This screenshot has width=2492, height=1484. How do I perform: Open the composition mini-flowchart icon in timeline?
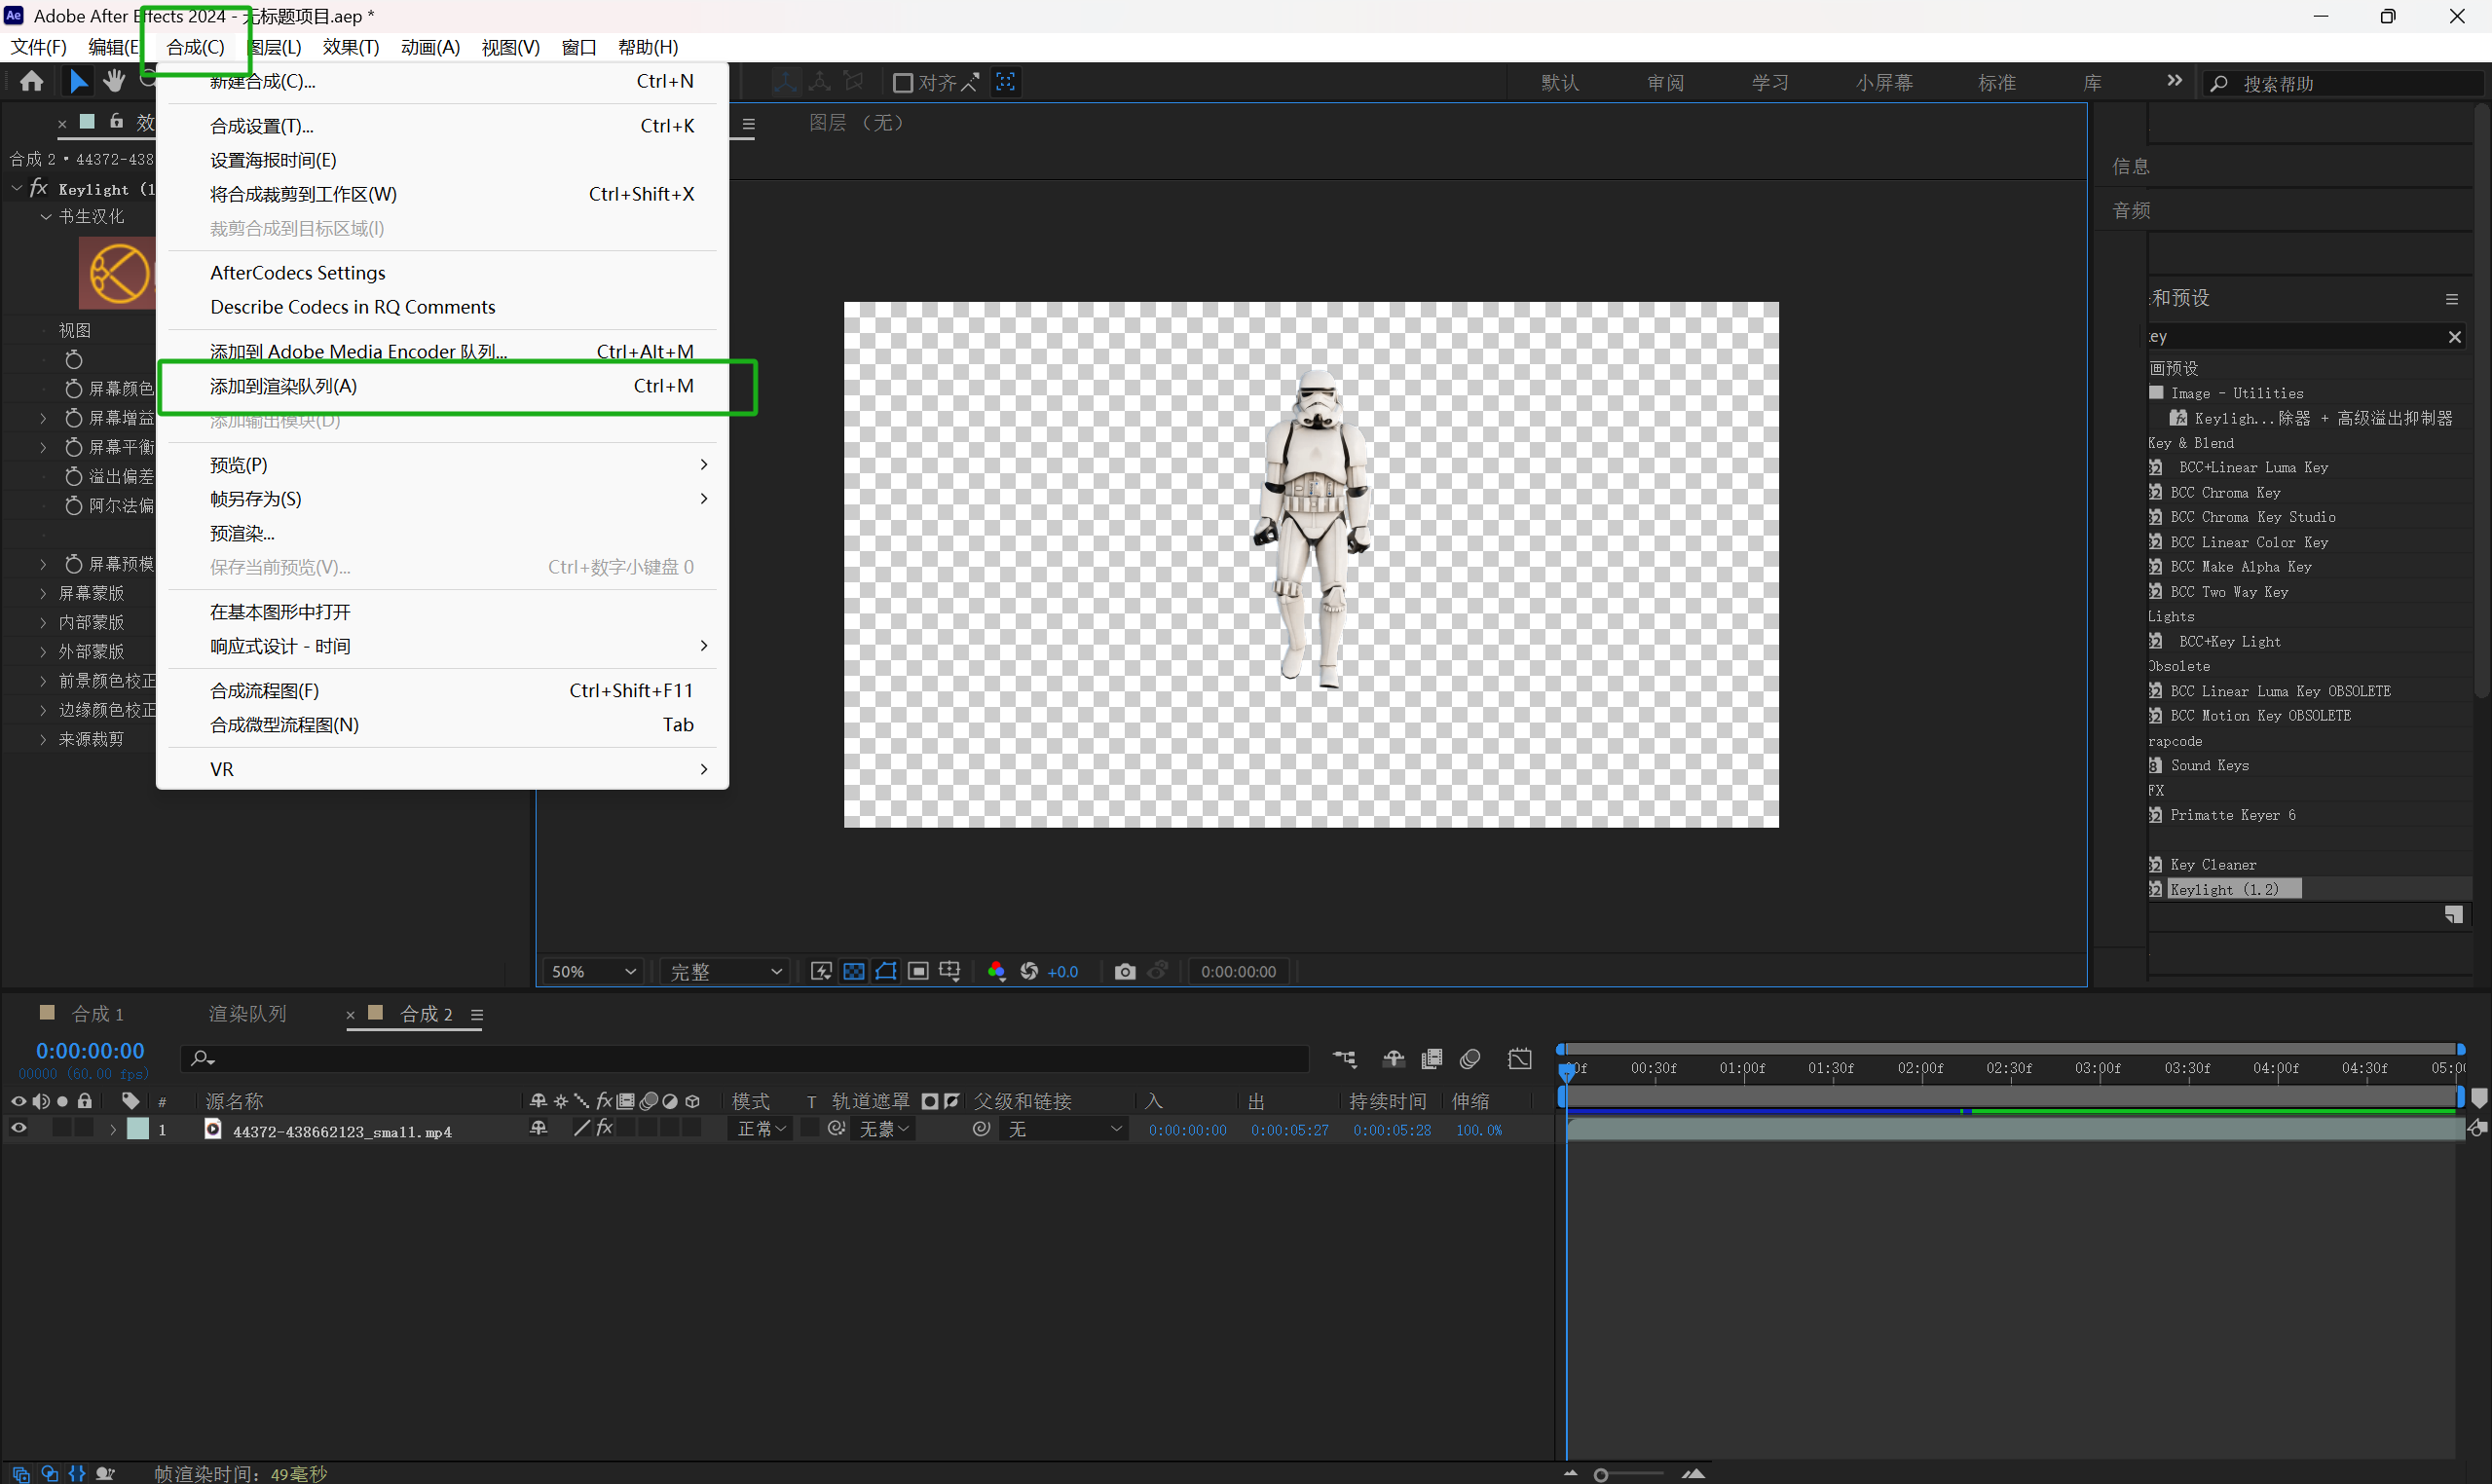pos(1345,1059)
